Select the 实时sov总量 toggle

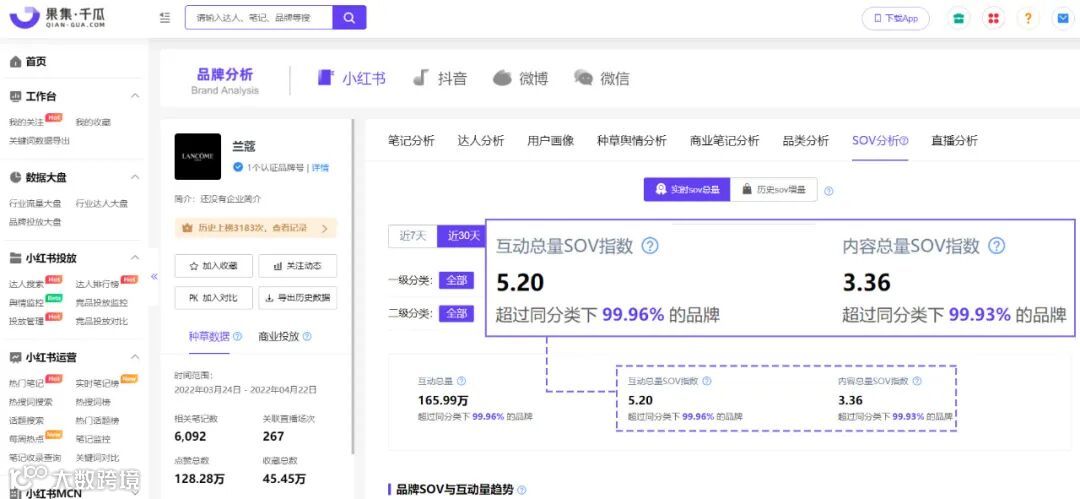[x=687, y=190]
